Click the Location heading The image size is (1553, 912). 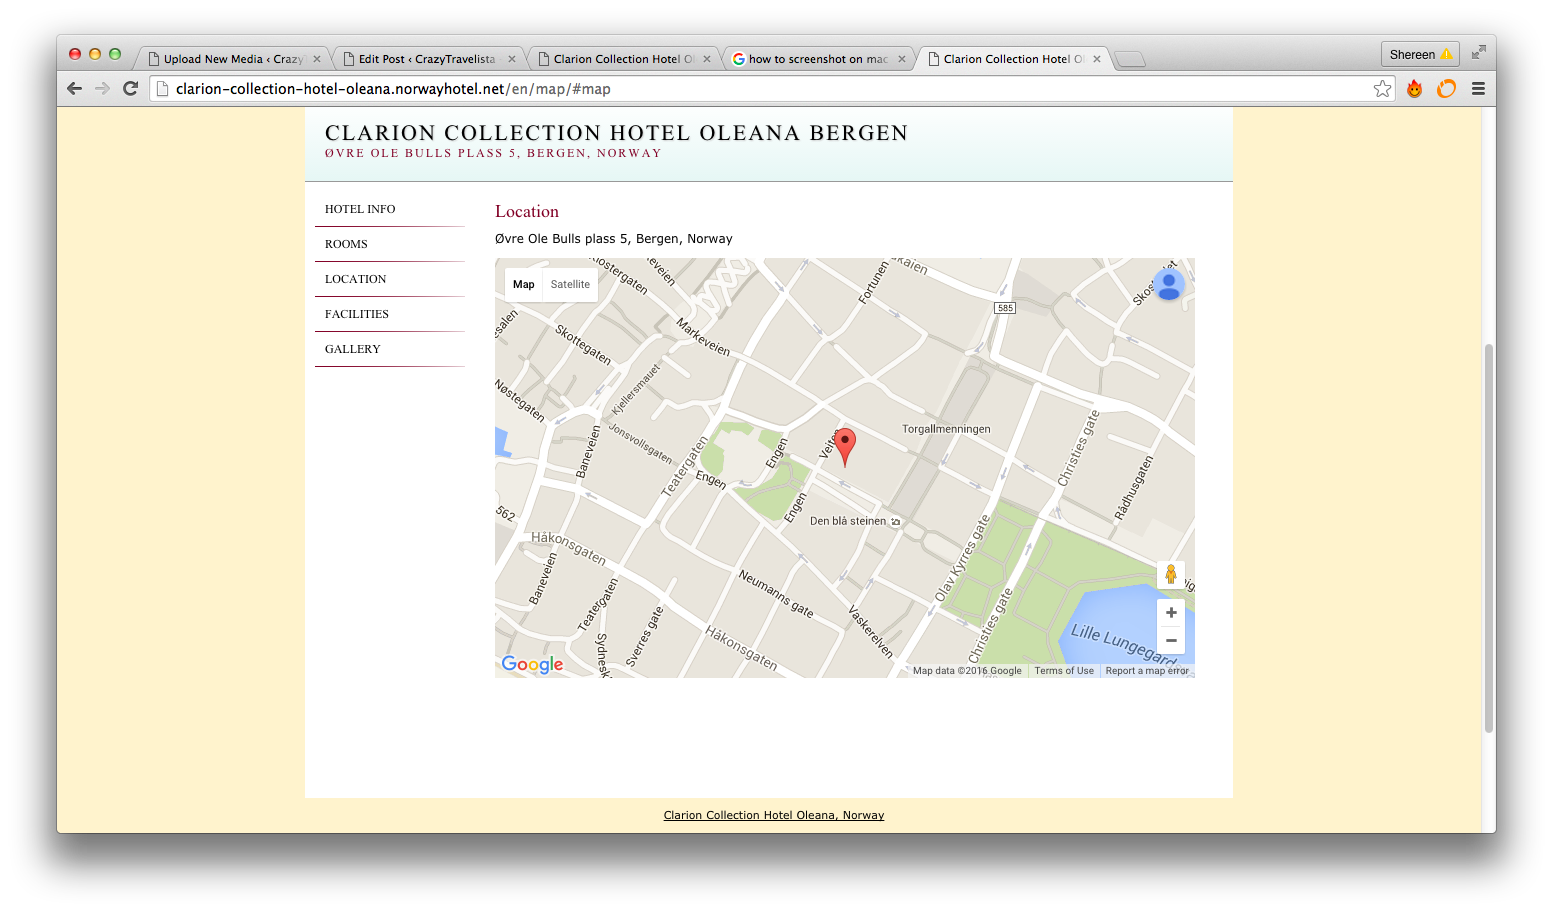(527, 211)
